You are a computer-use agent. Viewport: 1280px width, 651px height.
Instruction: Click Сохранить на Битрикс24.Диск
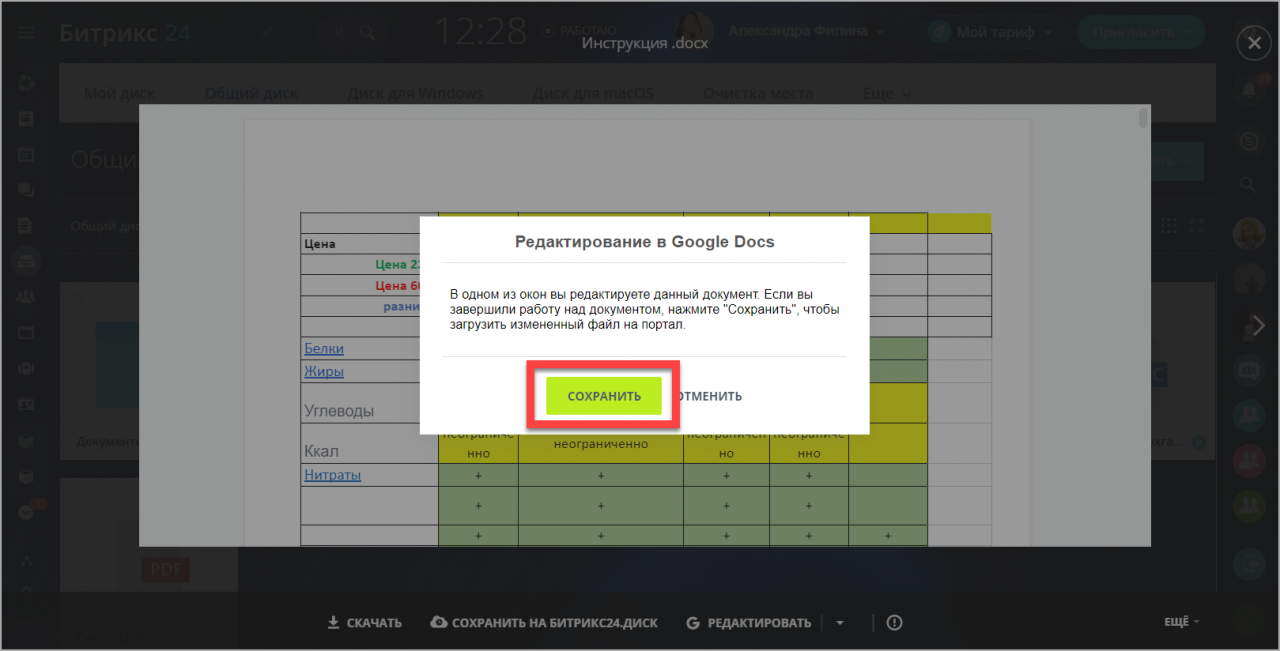click(x=544, y=622)
